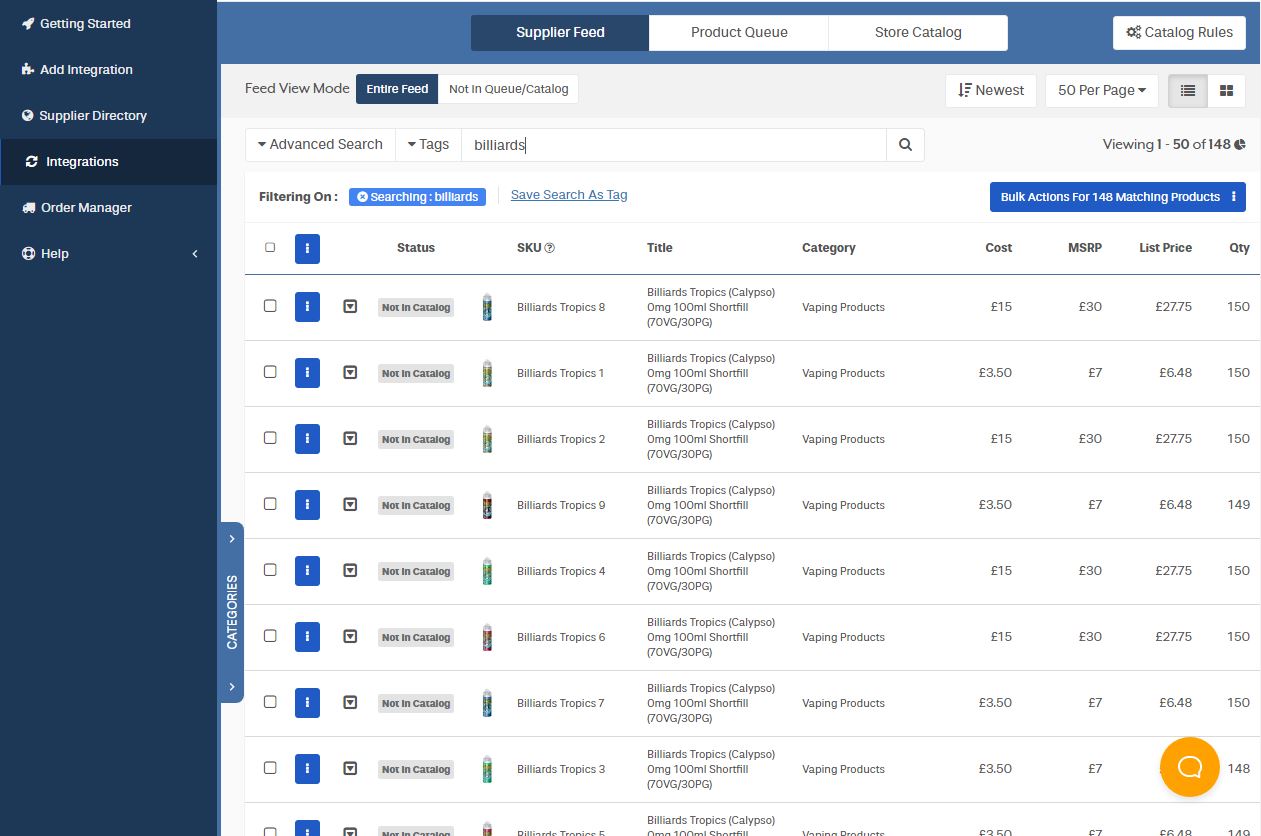The width and height of the screenshot is (1261, 836).
Task: Sort by the Qty column header
Action: pyautogui.click(x=1239, y=248)
